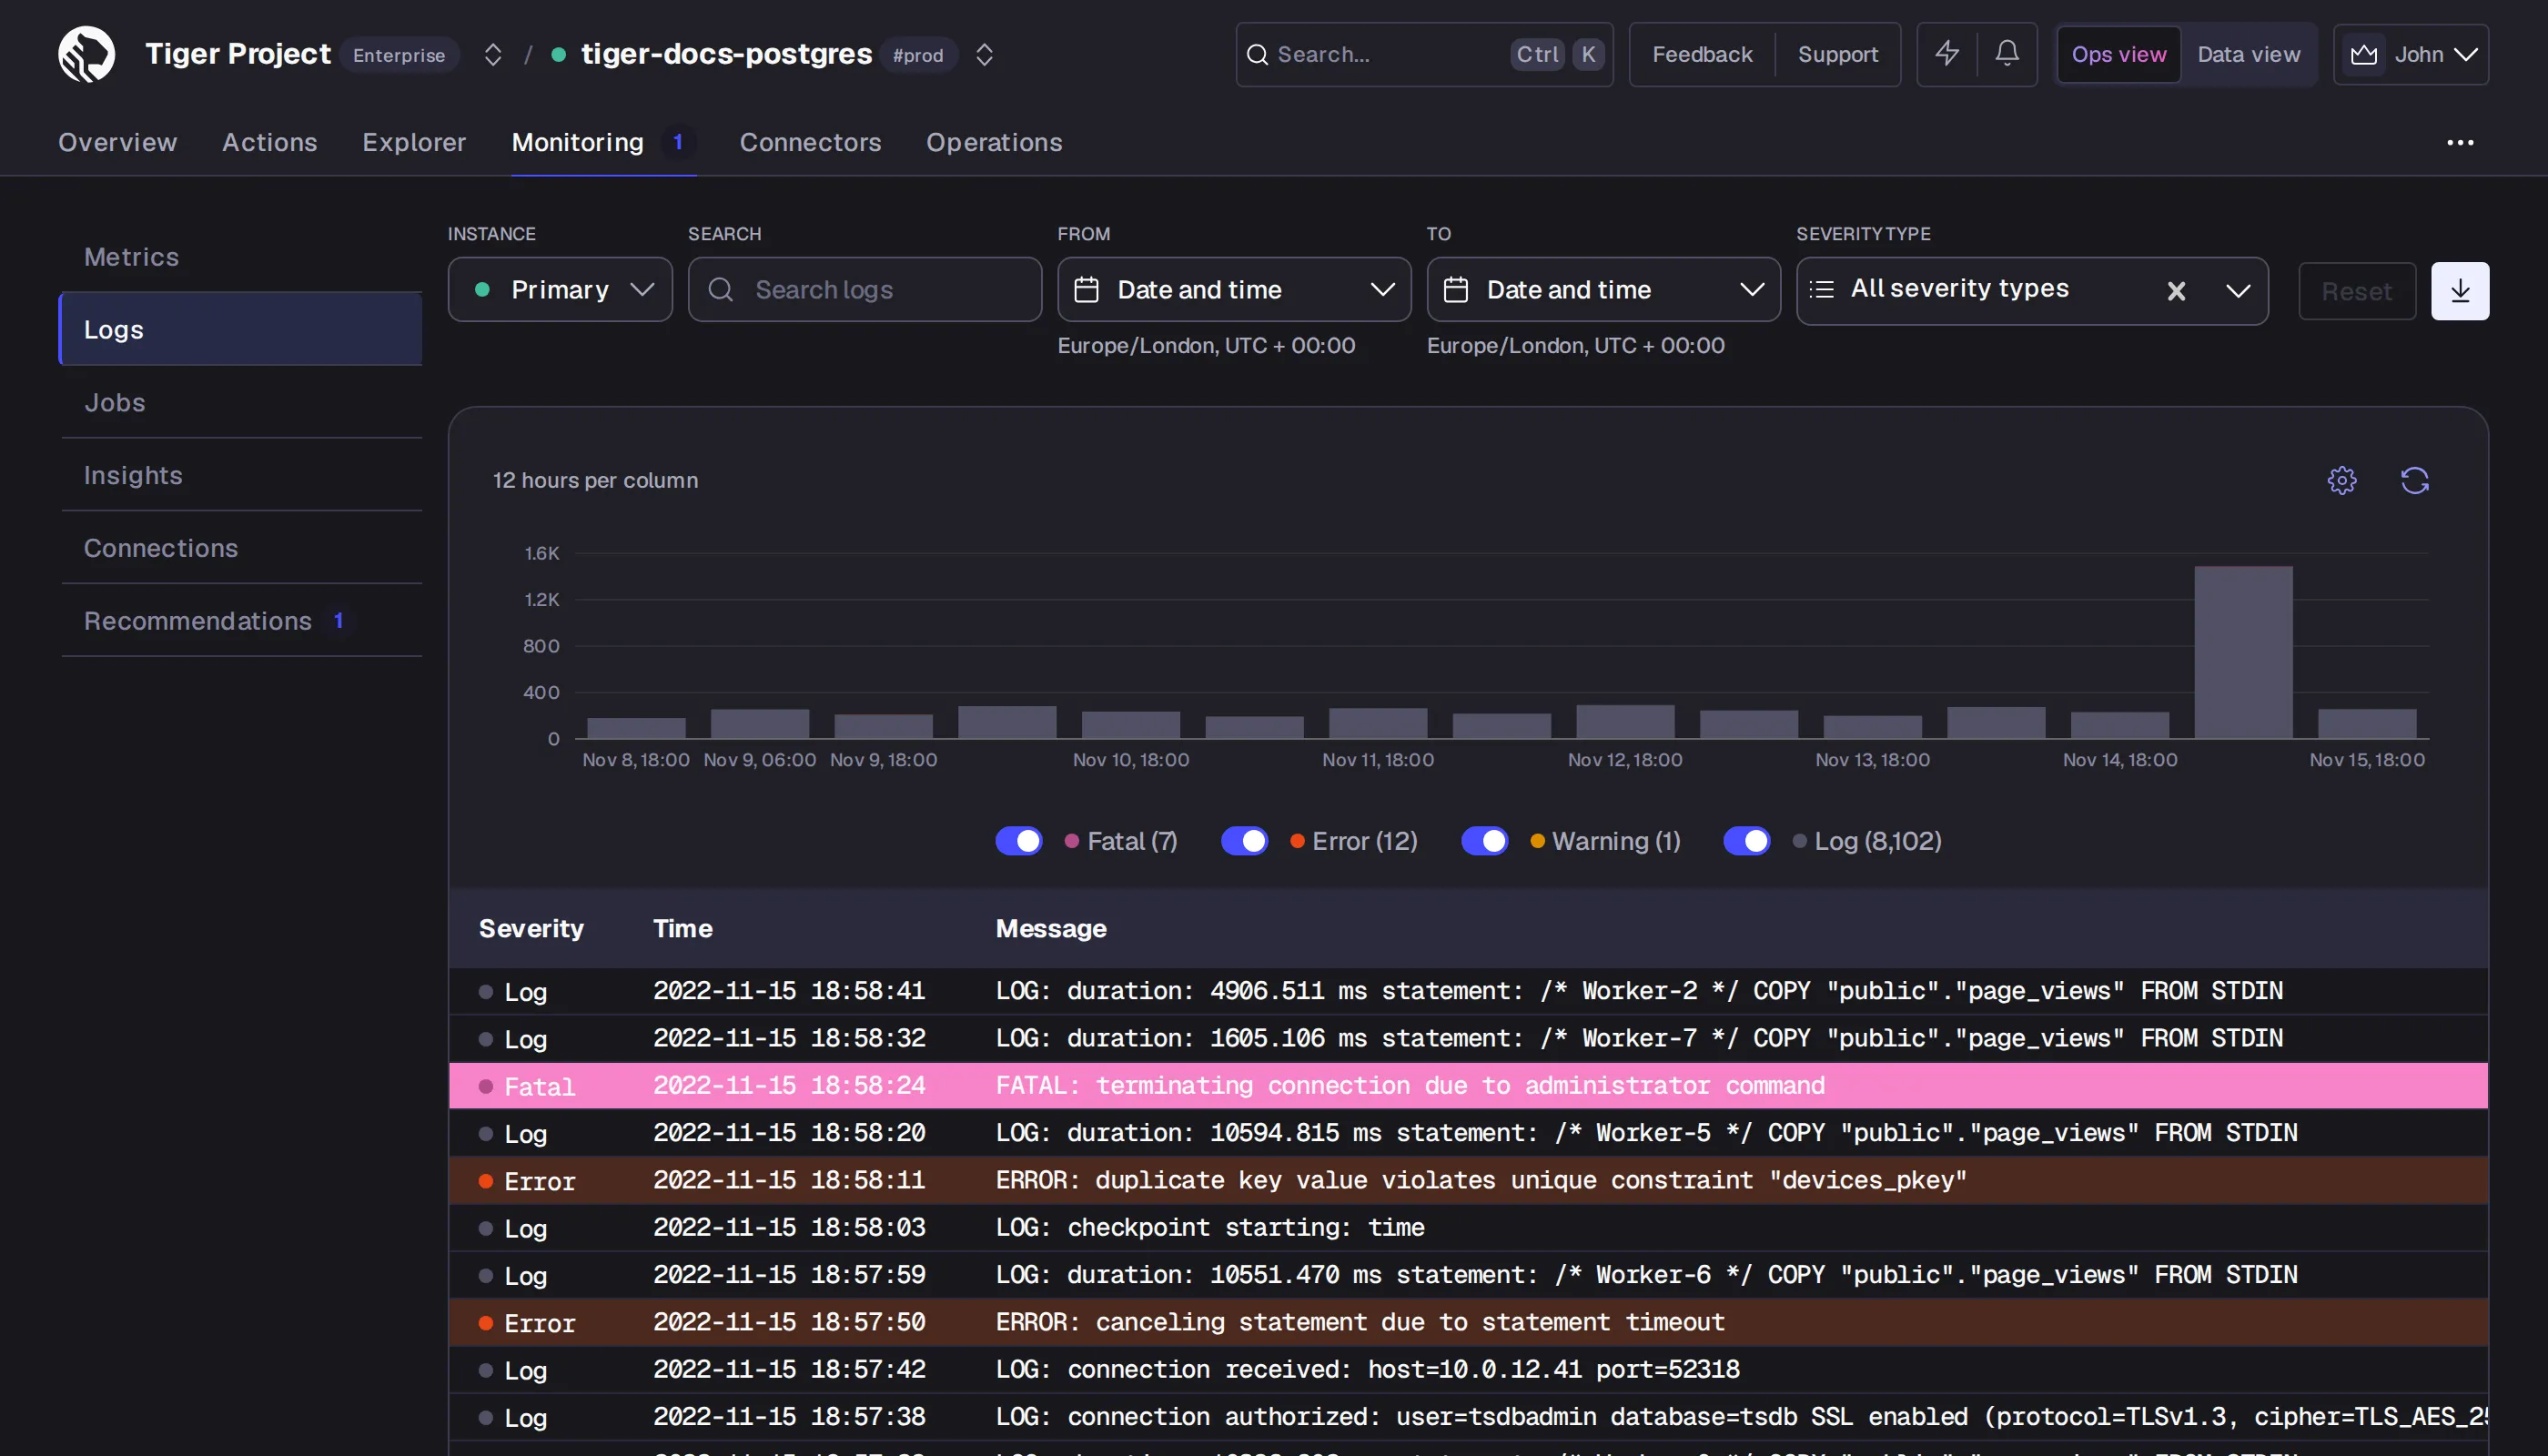
Task: Click the list icon in severity filter
Action: pos(1821,290)
